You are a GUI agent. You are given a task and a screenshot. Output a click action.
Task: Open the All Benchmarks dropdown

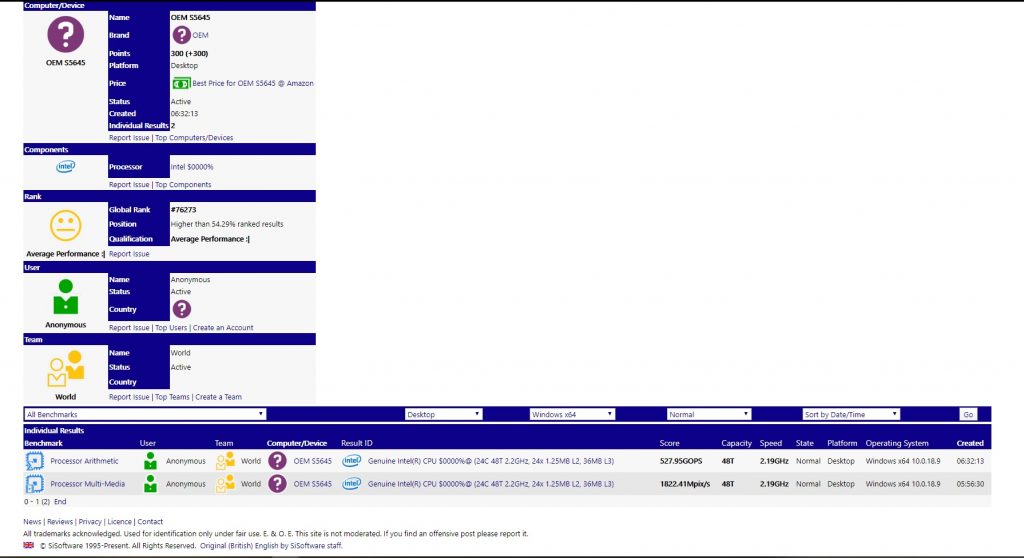tap(145, 414)
